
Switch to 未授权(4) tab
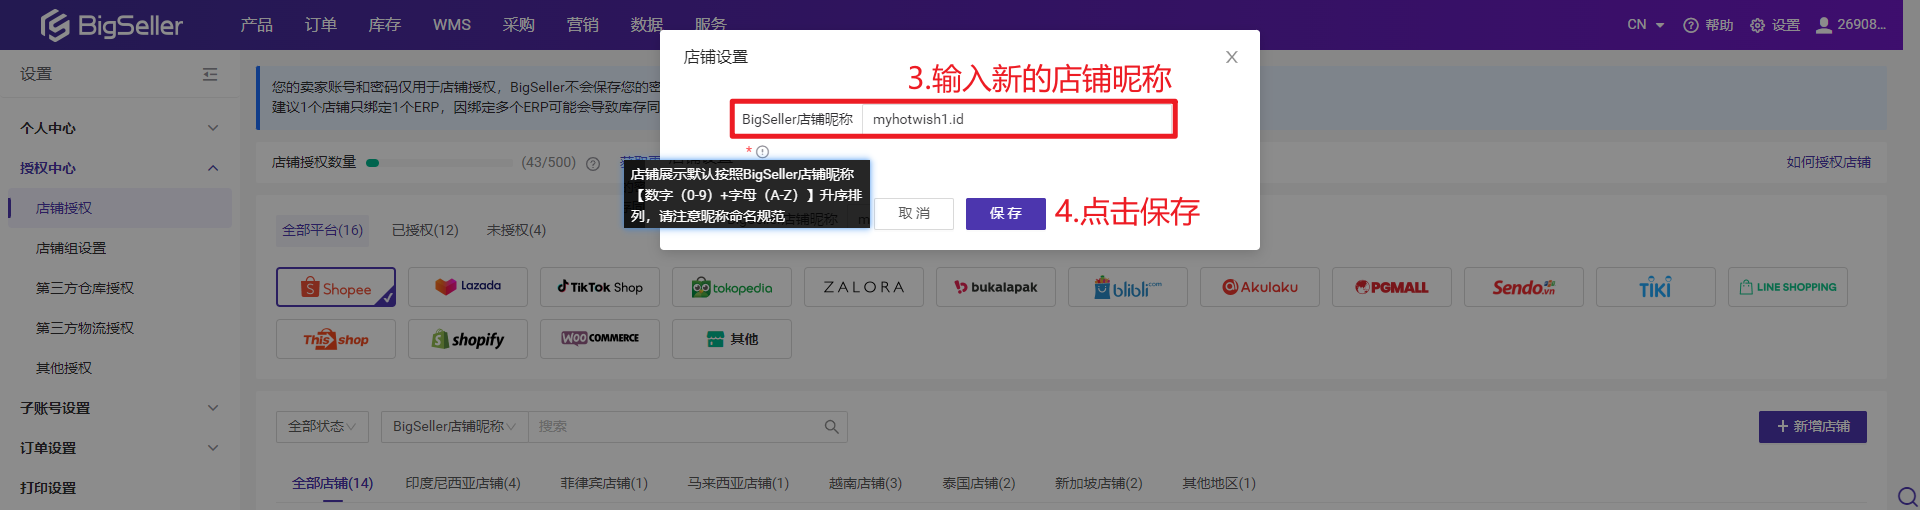(516, 230)
